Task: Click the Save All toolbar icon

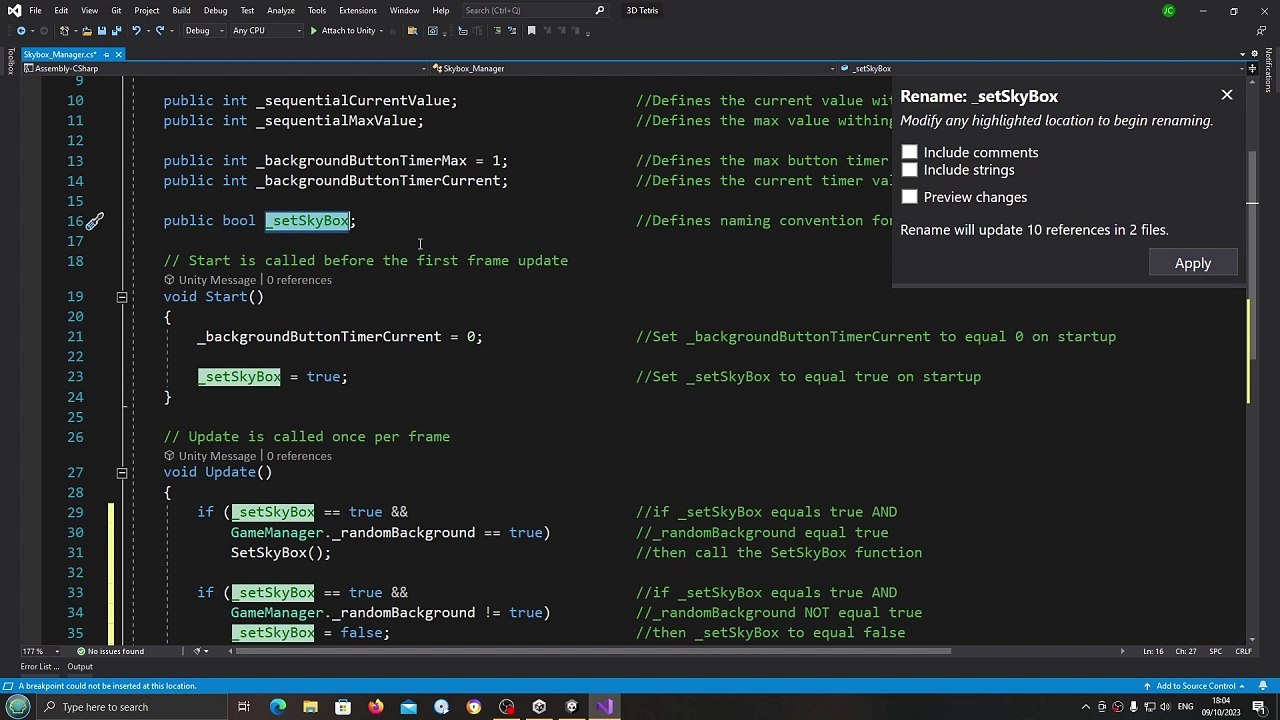Action: [115, 31]
